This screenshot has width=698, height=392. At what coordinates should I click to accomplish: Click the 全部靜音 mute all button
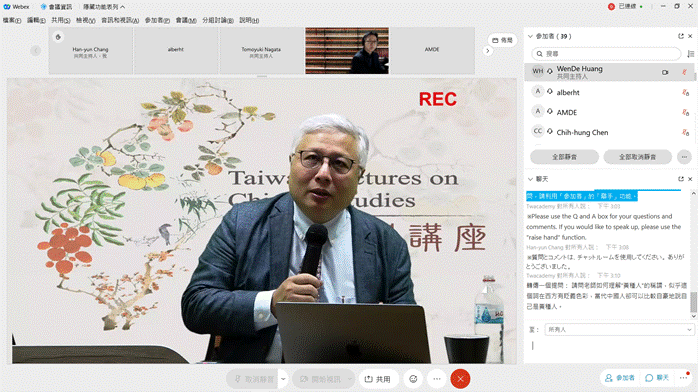(x=564, y=157)
